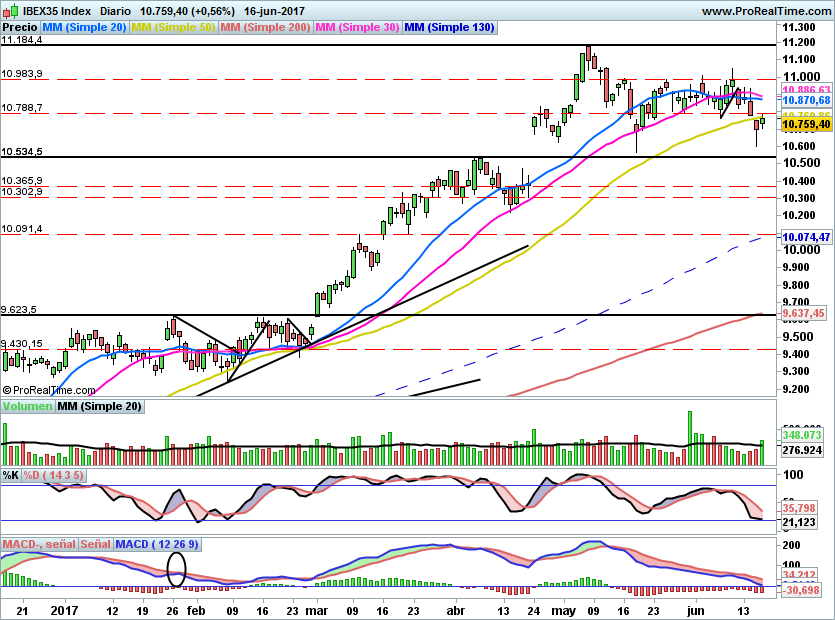The width and height of the screenshot is (835, 620).
Task: Click the IBEX35 Index title text
Action: 57,11
